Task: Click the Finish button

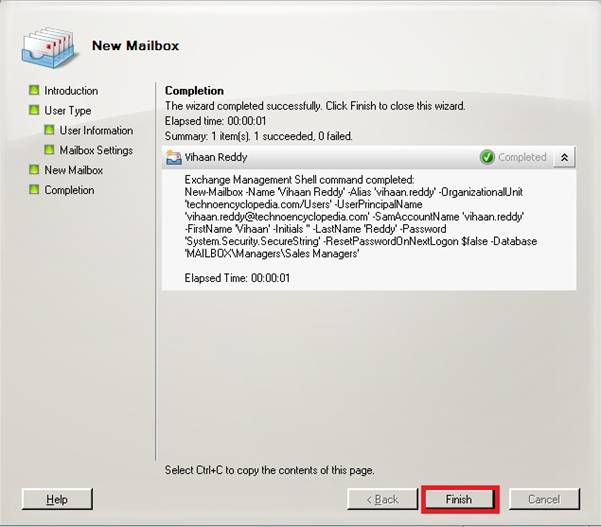Action: tap(459, 499)
